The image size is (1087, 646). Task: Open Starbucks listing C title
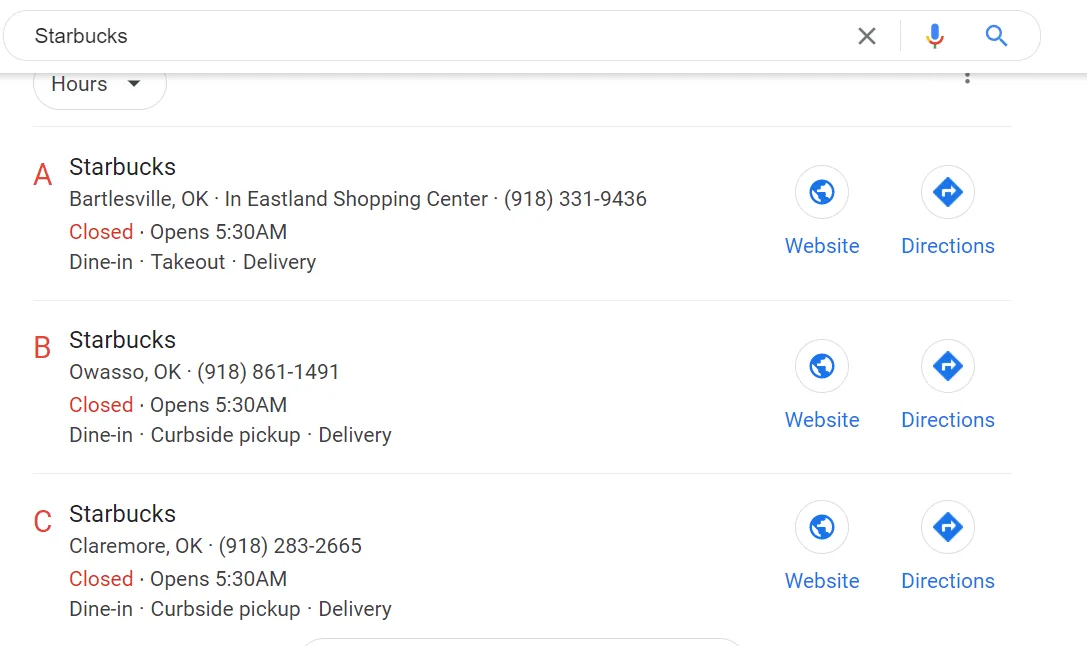[122, 514]
